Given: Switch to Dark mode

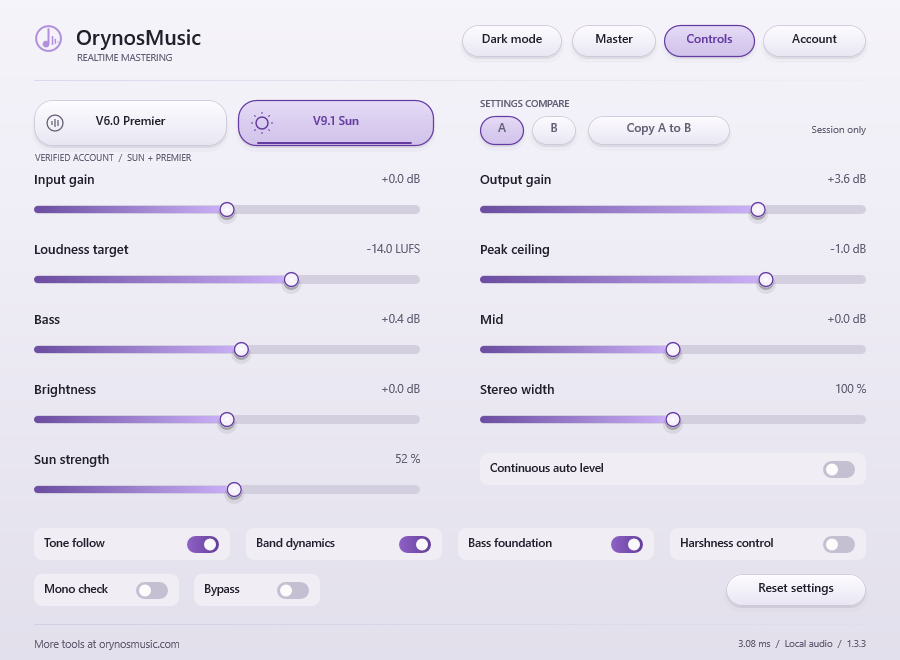Looking at the screenshot, I should 512,40.
